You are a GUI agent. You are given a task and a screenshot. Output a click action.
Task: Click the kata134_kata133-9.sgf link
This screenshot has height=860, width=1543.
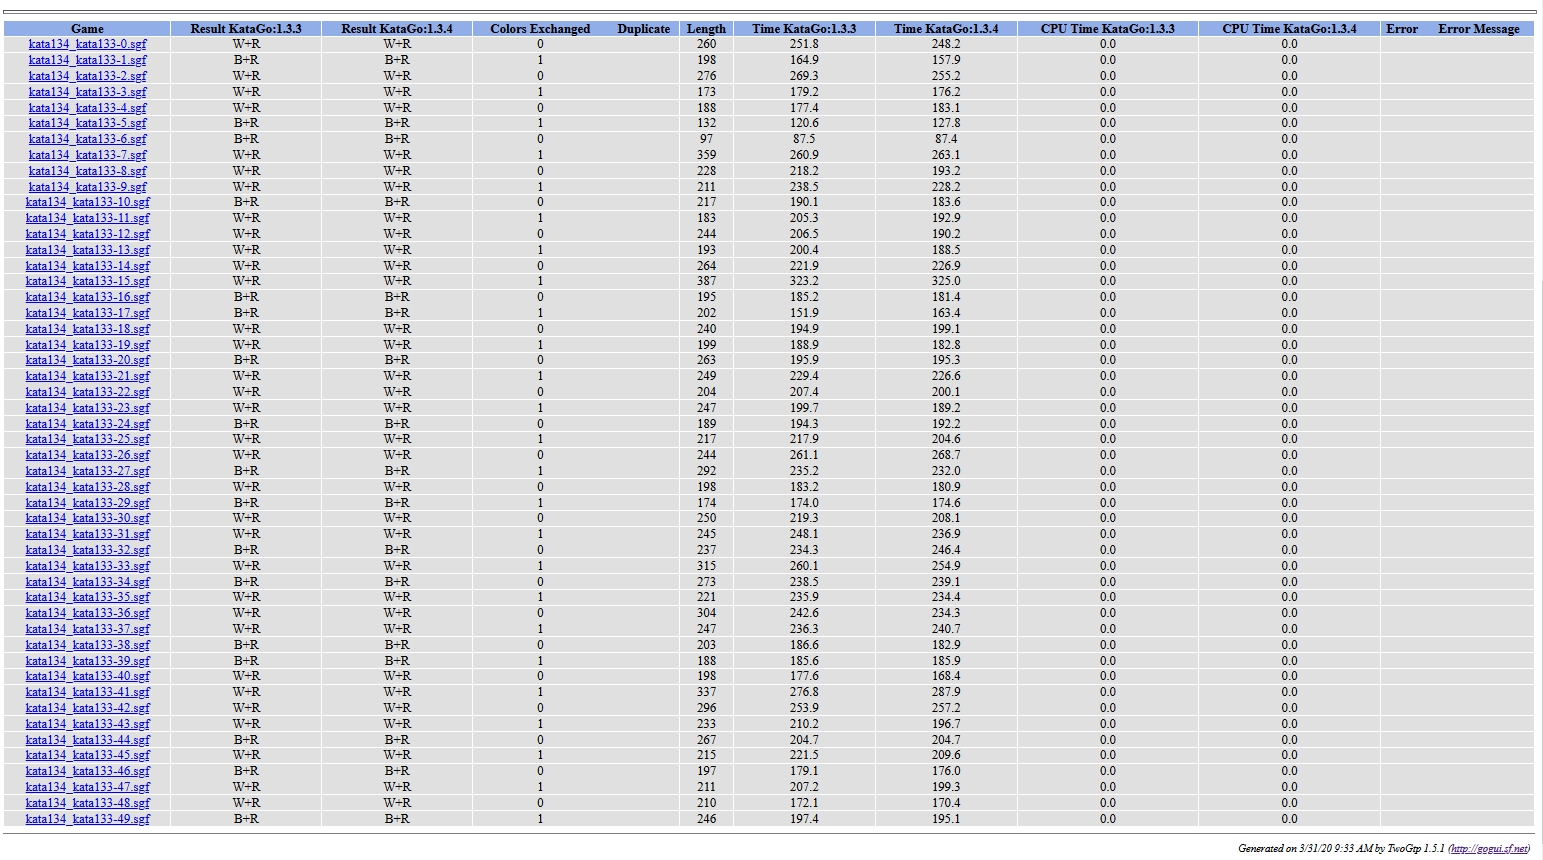pos(87,187)
